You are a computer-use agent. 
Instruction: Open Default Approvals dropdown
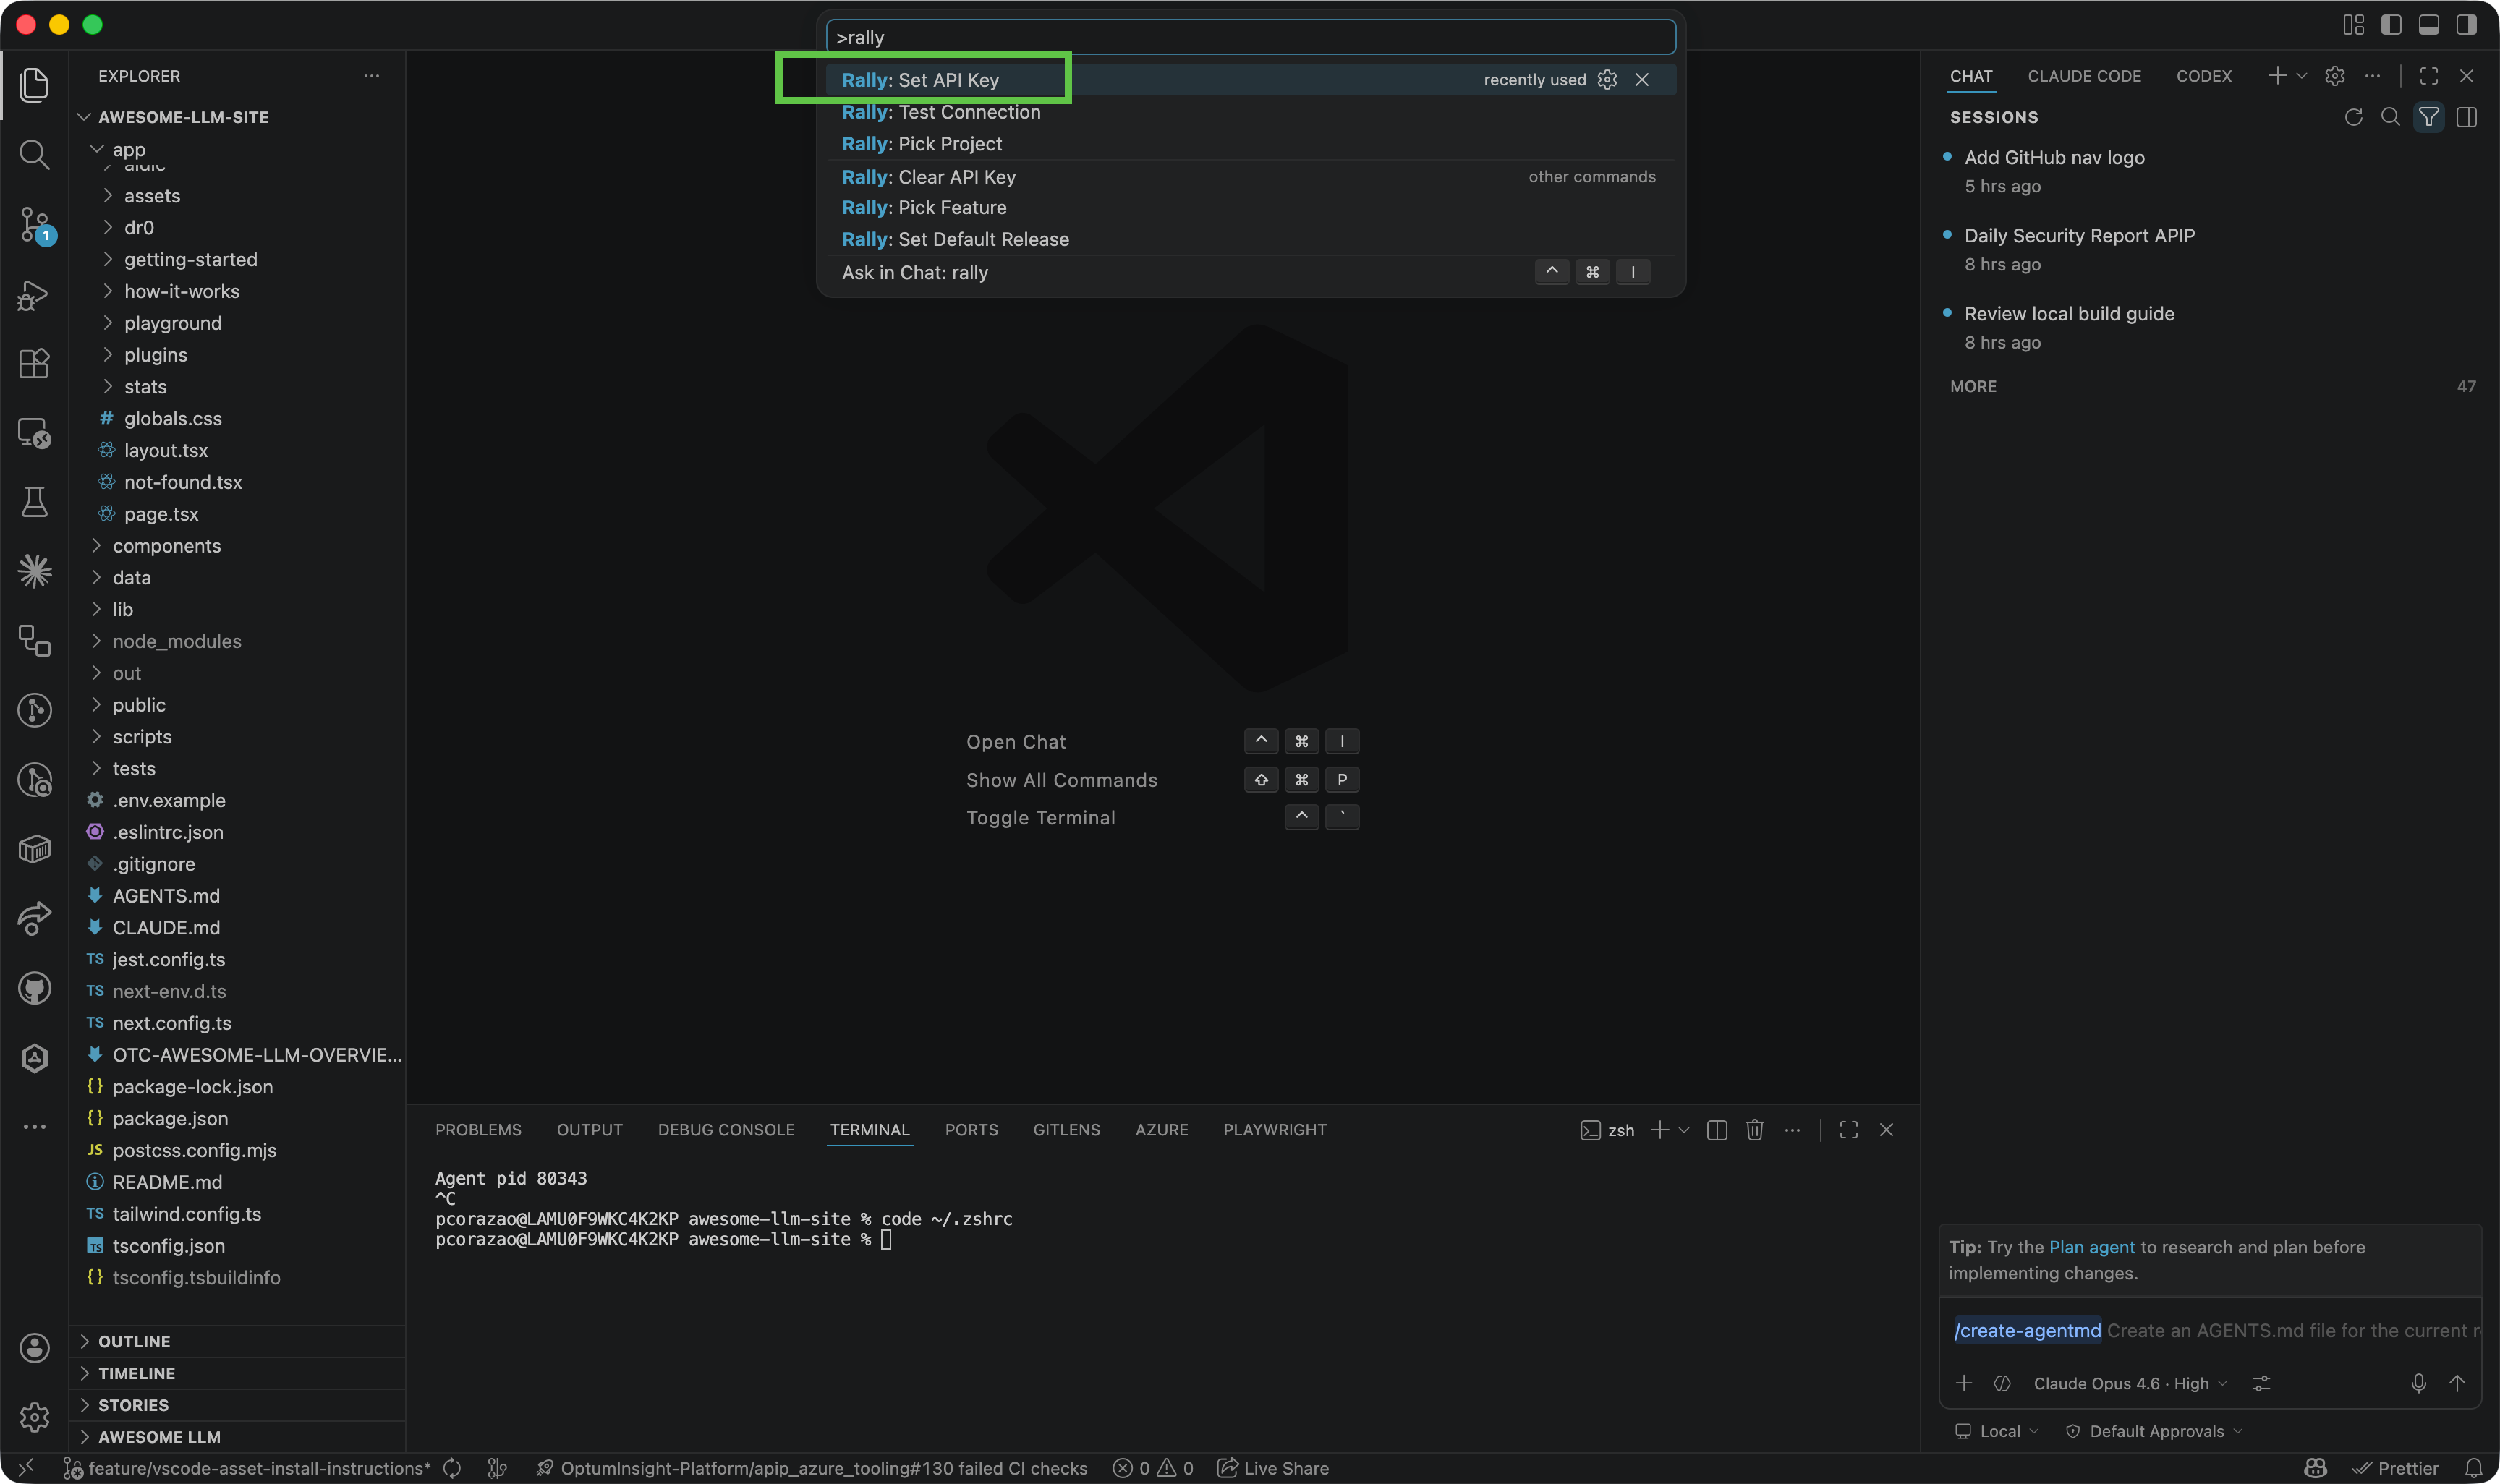pyautogui.click(x=2155, y=1431)
